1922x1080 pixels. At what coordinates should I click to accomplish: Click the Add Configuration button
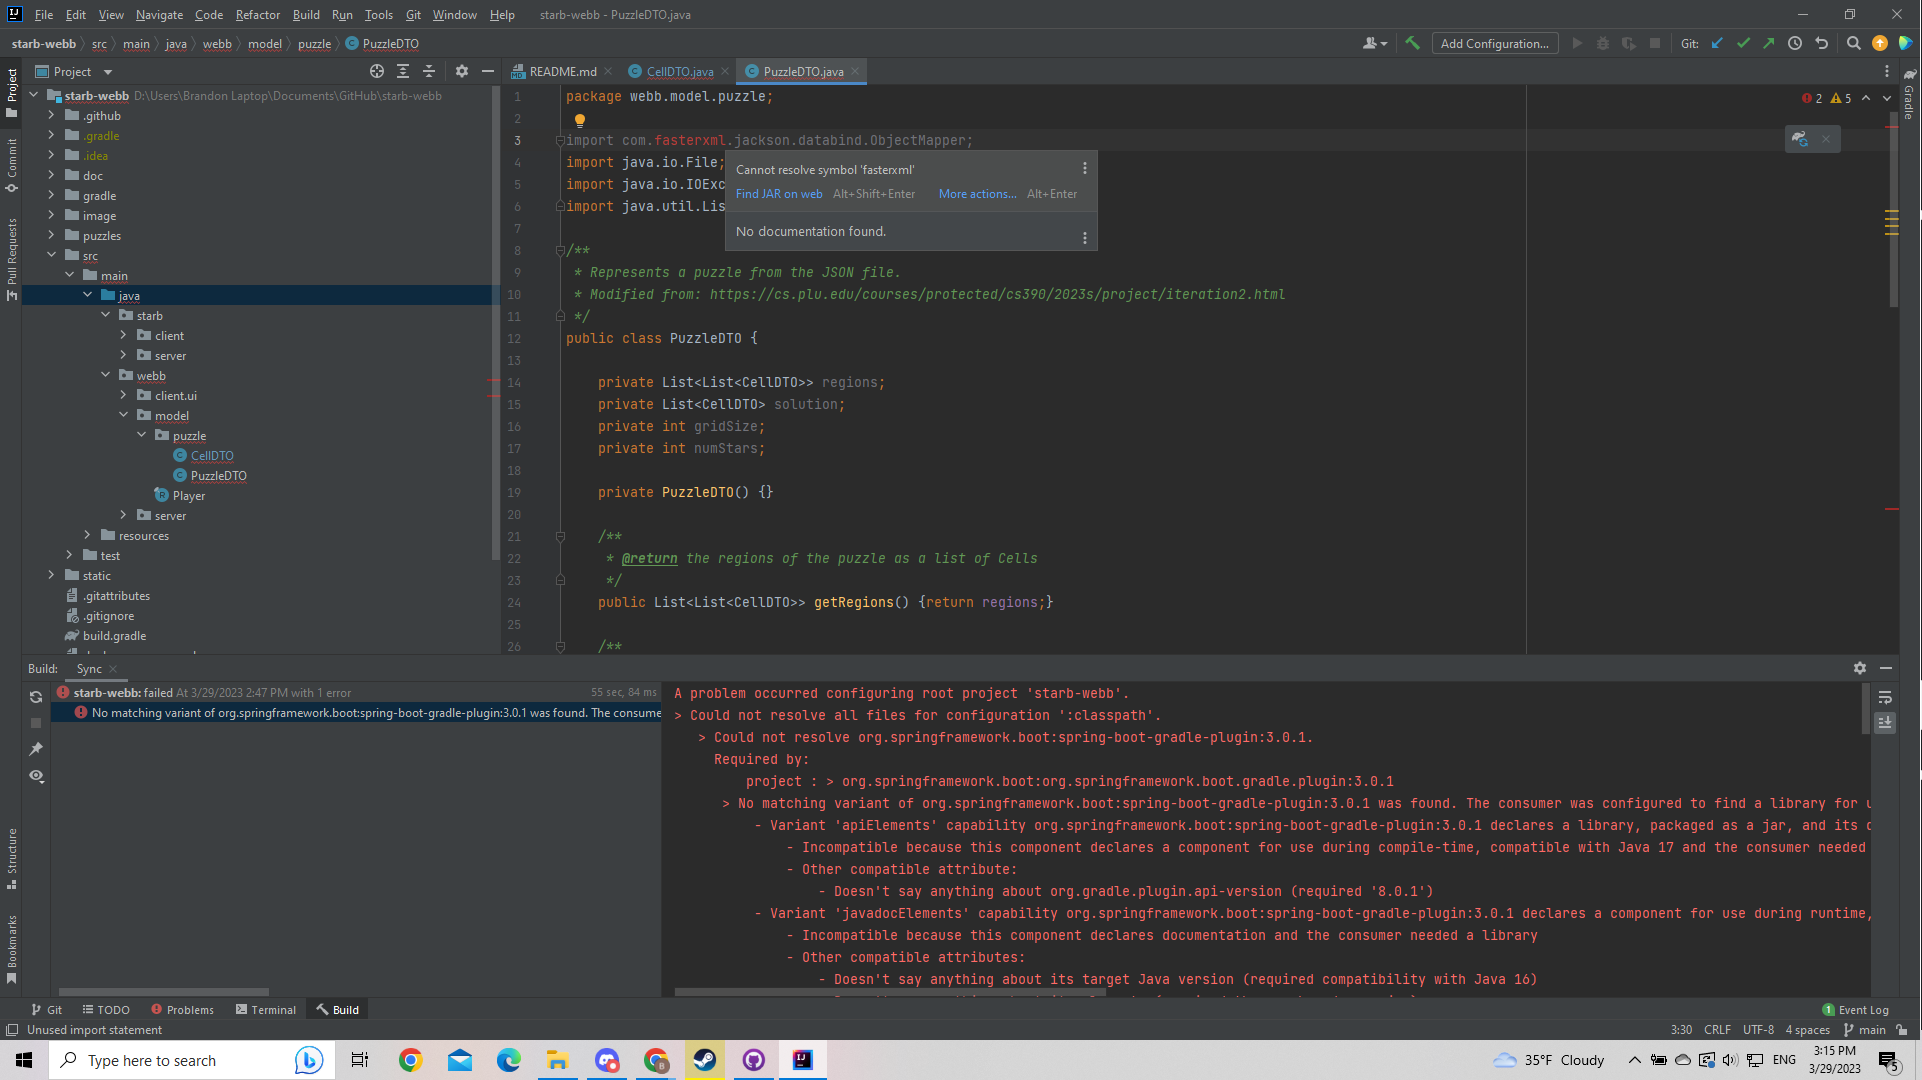(1494, 43)
